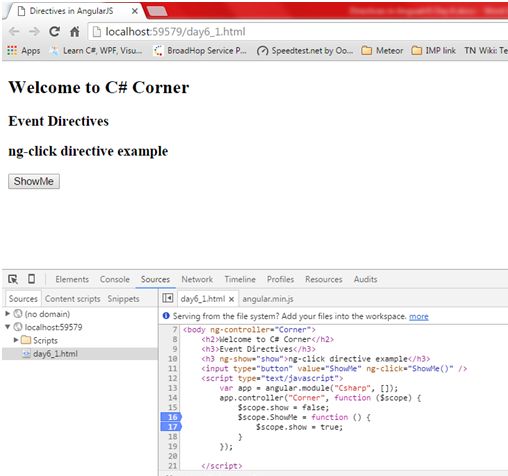
Task: Click the 'ng-click directive example' heading
Action: point(88,151)
